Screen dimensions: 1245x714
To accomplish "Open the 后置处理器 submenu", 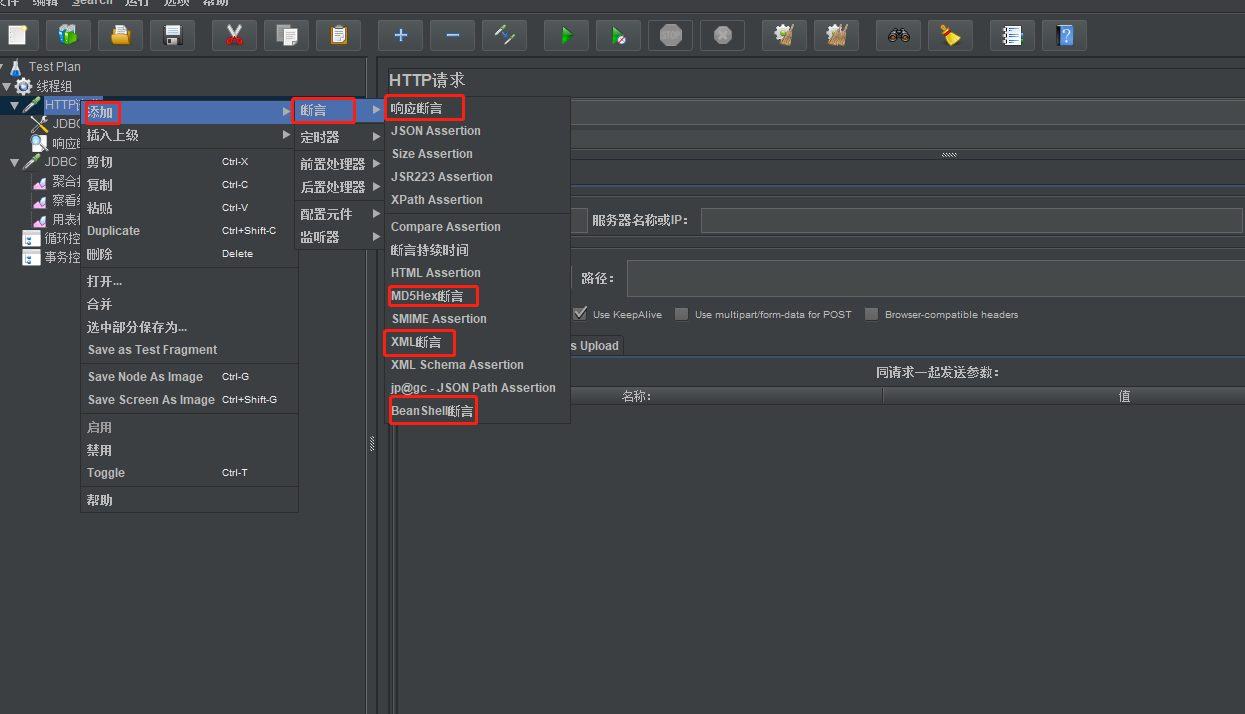I will (340, 187).
